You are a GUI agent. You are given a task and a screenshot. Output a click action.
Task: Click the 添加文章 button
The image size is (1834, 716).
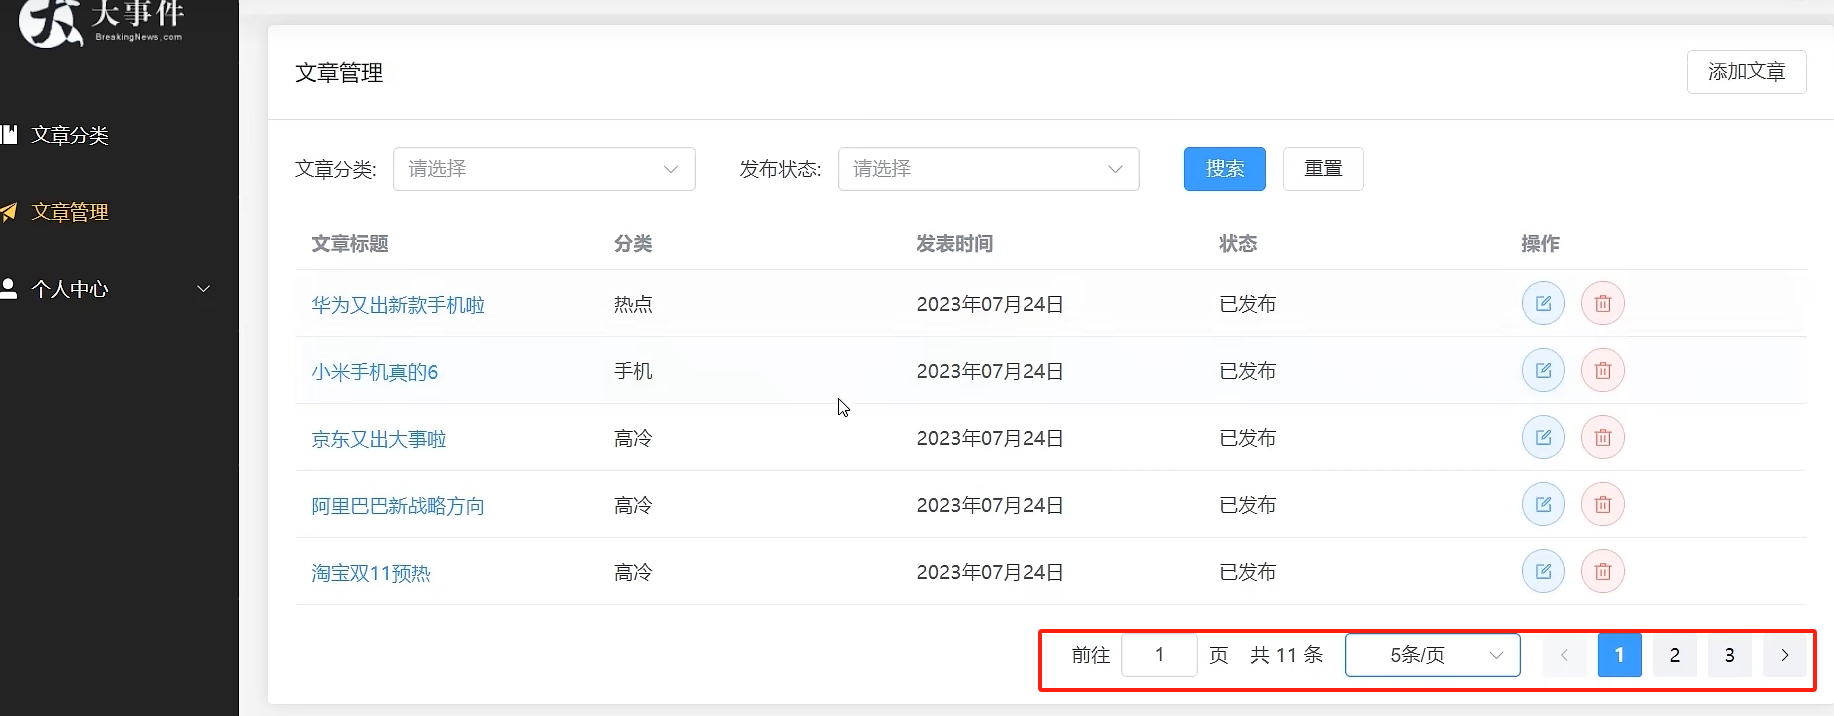point(1746,72)
